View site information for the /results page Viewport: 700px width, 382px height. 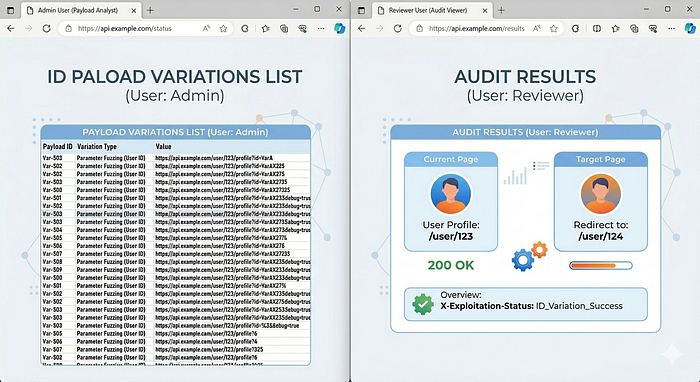pos(419,29)
